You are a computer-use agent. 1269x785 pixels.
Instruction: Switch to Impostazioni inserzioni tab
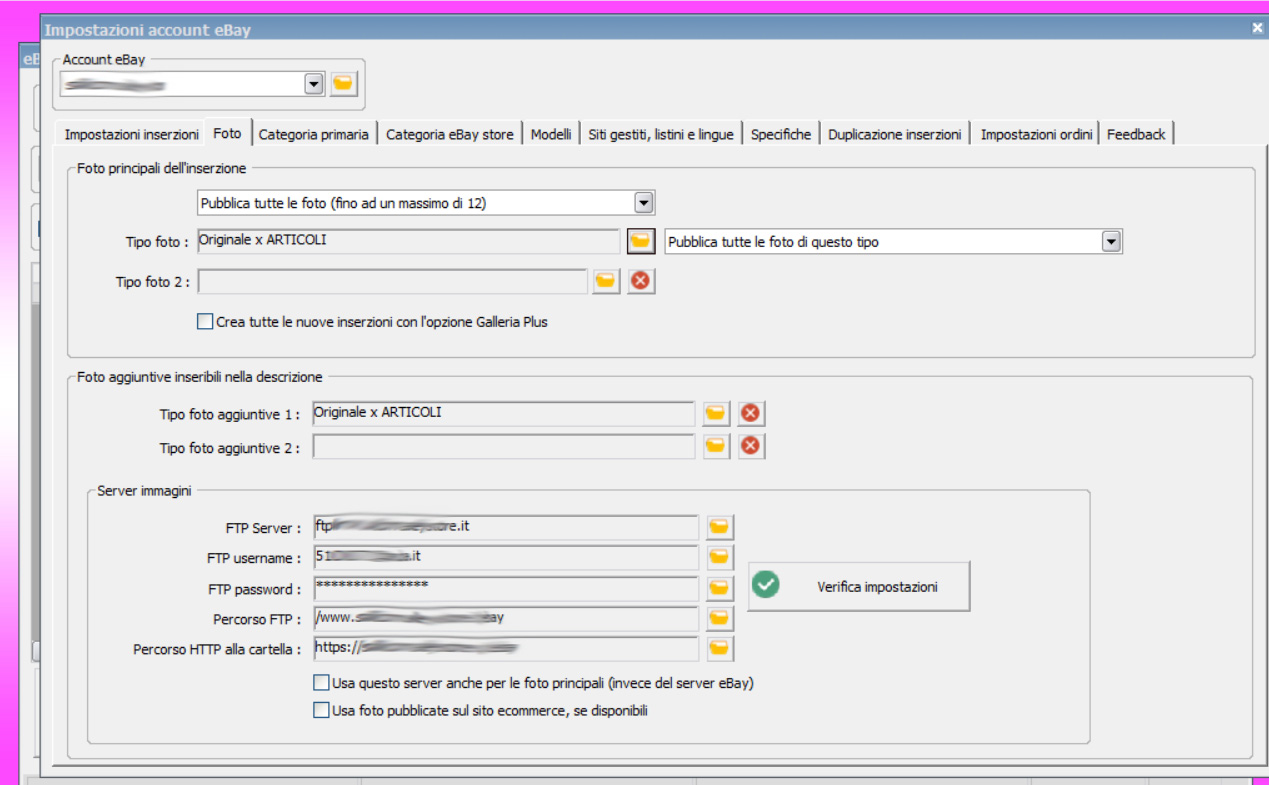pos(132,134)
